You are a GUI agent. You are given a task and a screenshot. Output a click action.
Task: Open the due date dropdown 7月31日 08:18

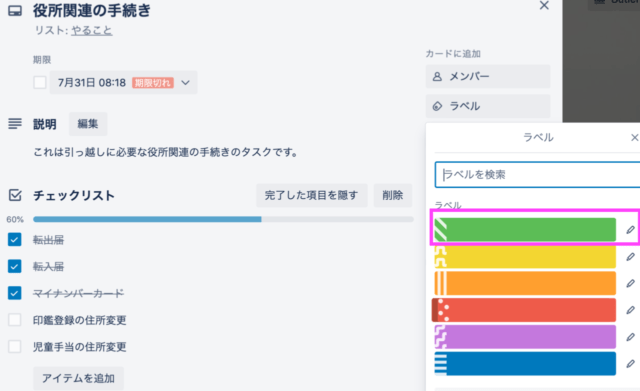pyautogui.click(x=123, y=82)
